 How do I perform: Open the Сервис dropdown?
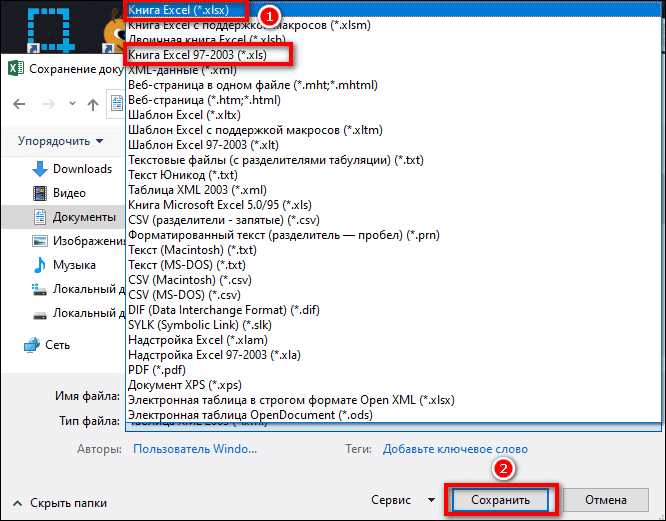point(402,500)
